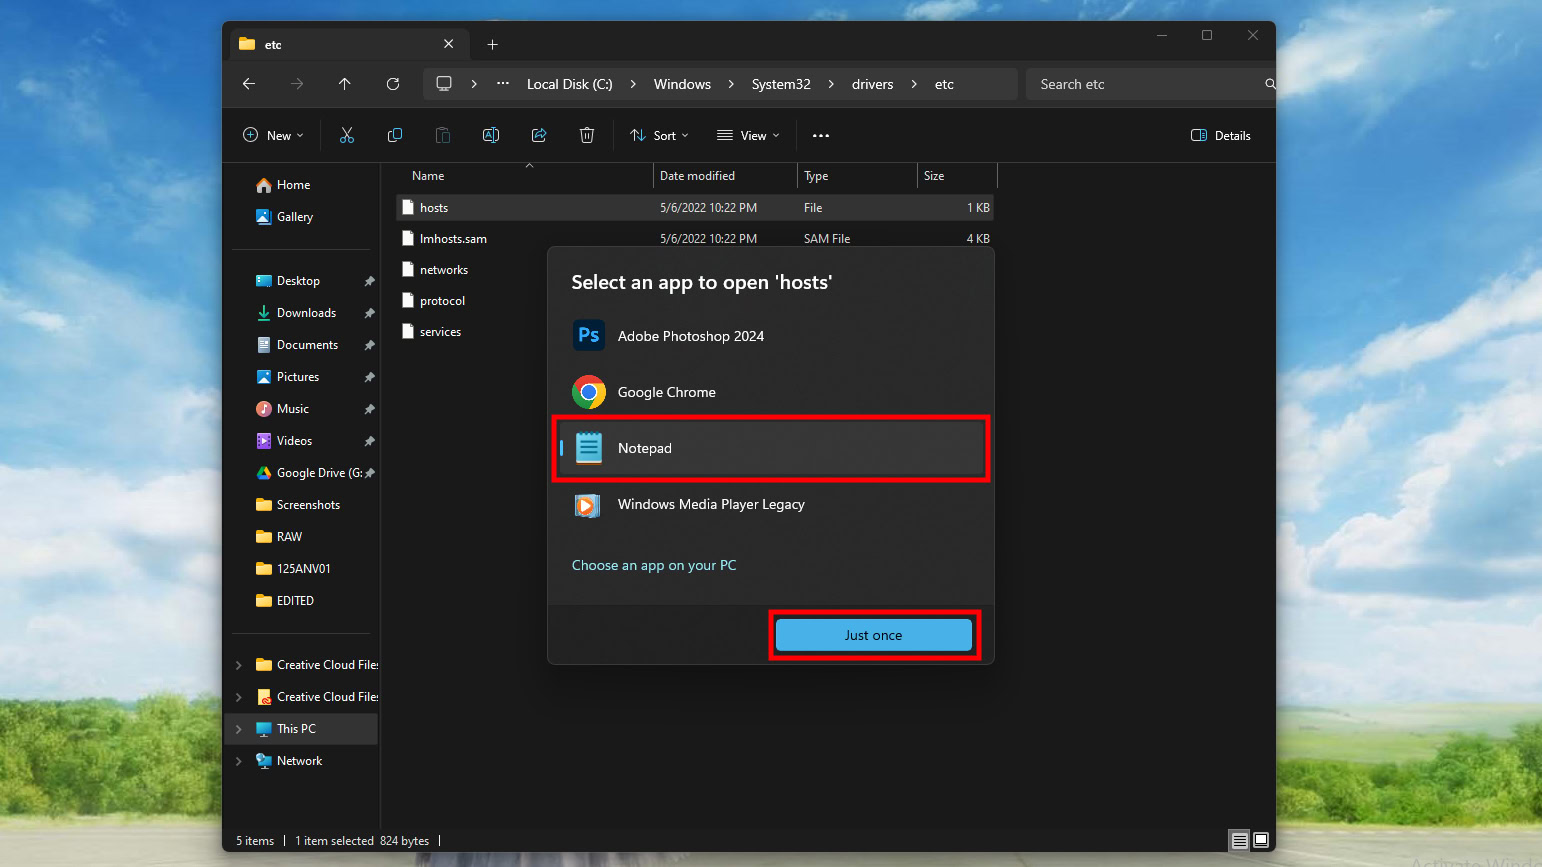Click the Delete trash can icon
The height and width of the screenshot is (867, 1542).
587,136
